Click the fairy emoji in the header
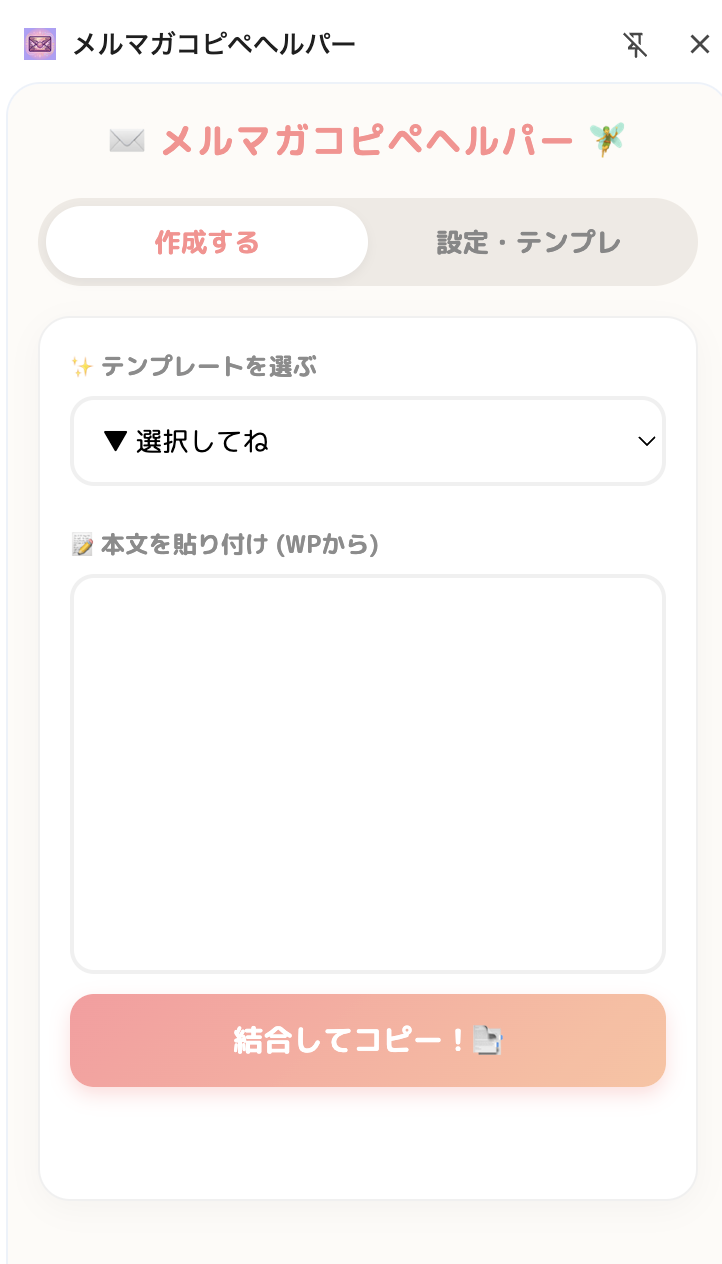 606,140
